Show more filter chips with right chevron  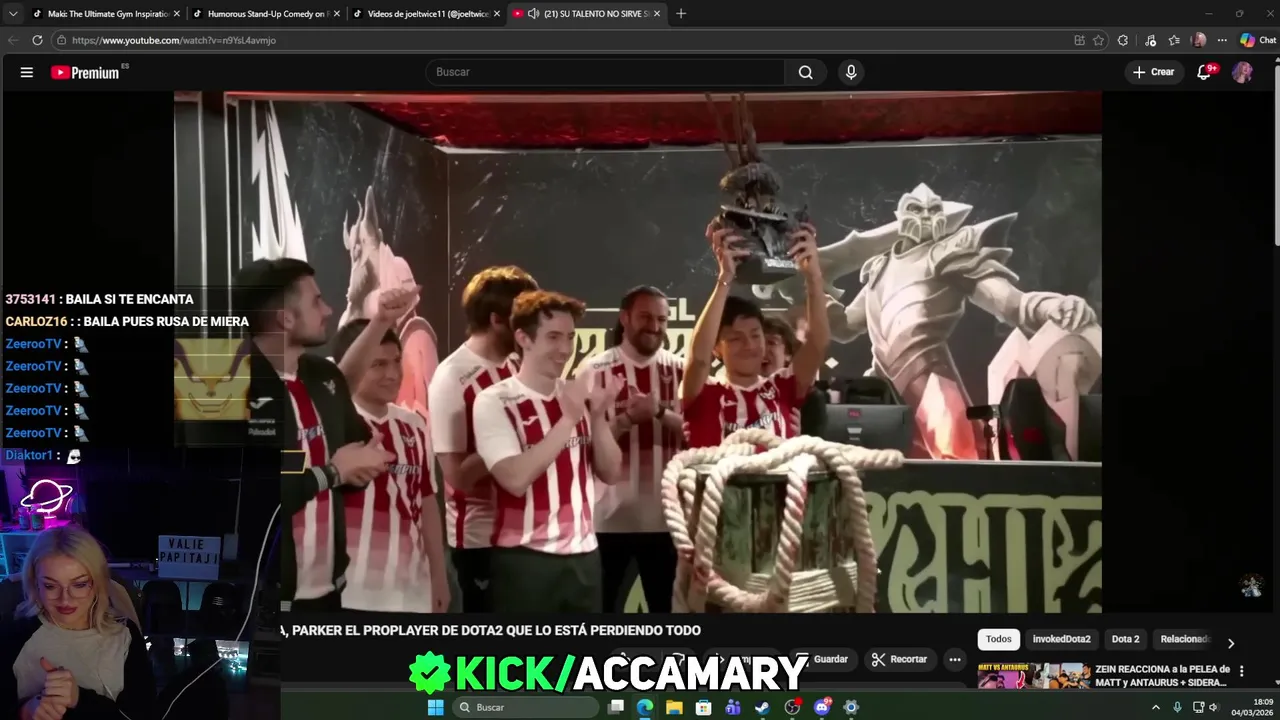click(1231, 643)
